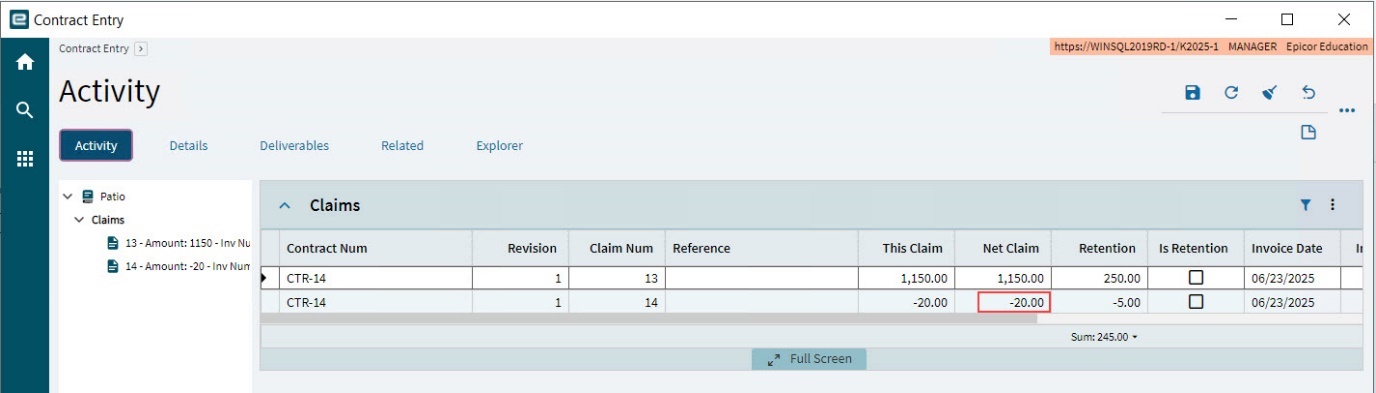Click Retention -5.00 cell

(1098, 302)
